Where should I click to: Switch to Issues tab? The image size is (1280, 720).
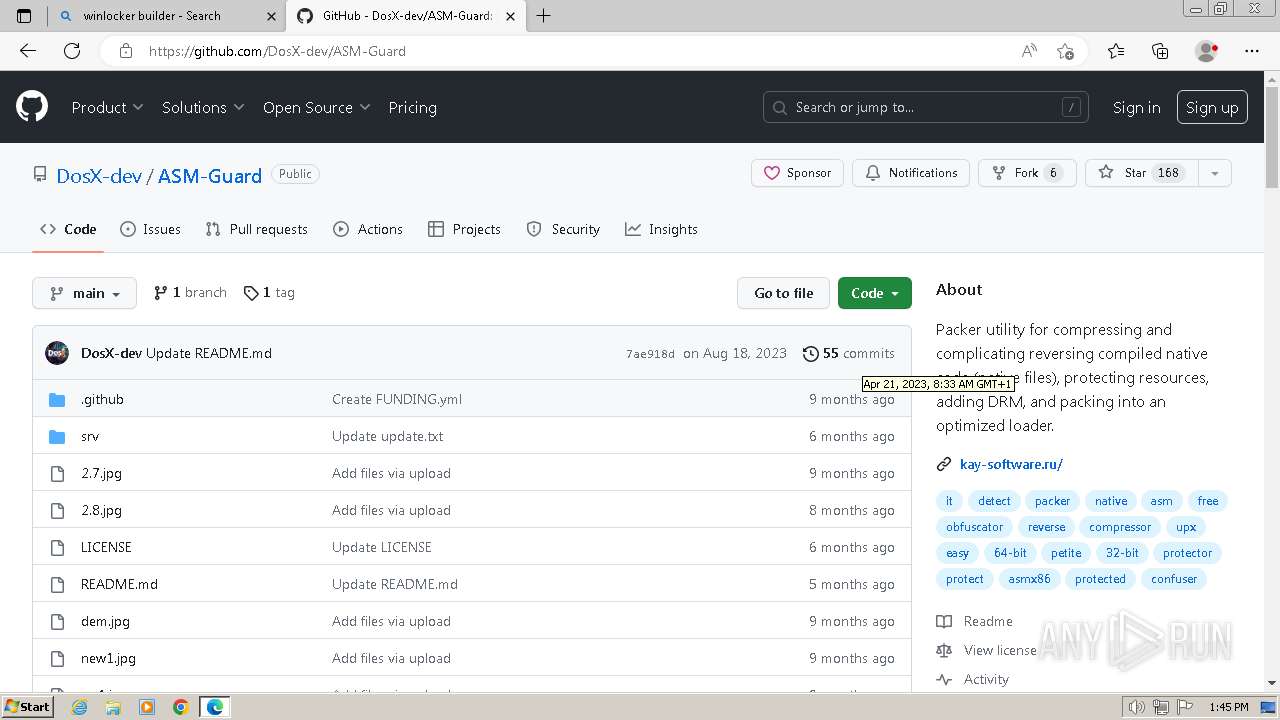click(x=151, y=229)
